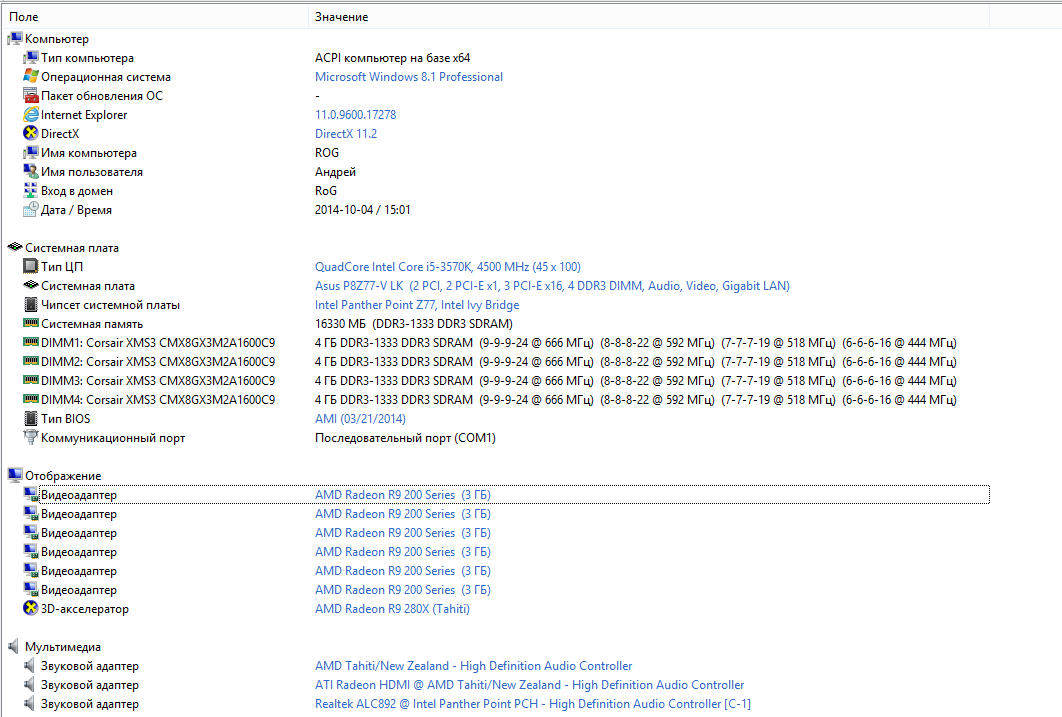Click the Поле column header
The width and height of the screenshot is (1062, 717).
pos(155,16)
